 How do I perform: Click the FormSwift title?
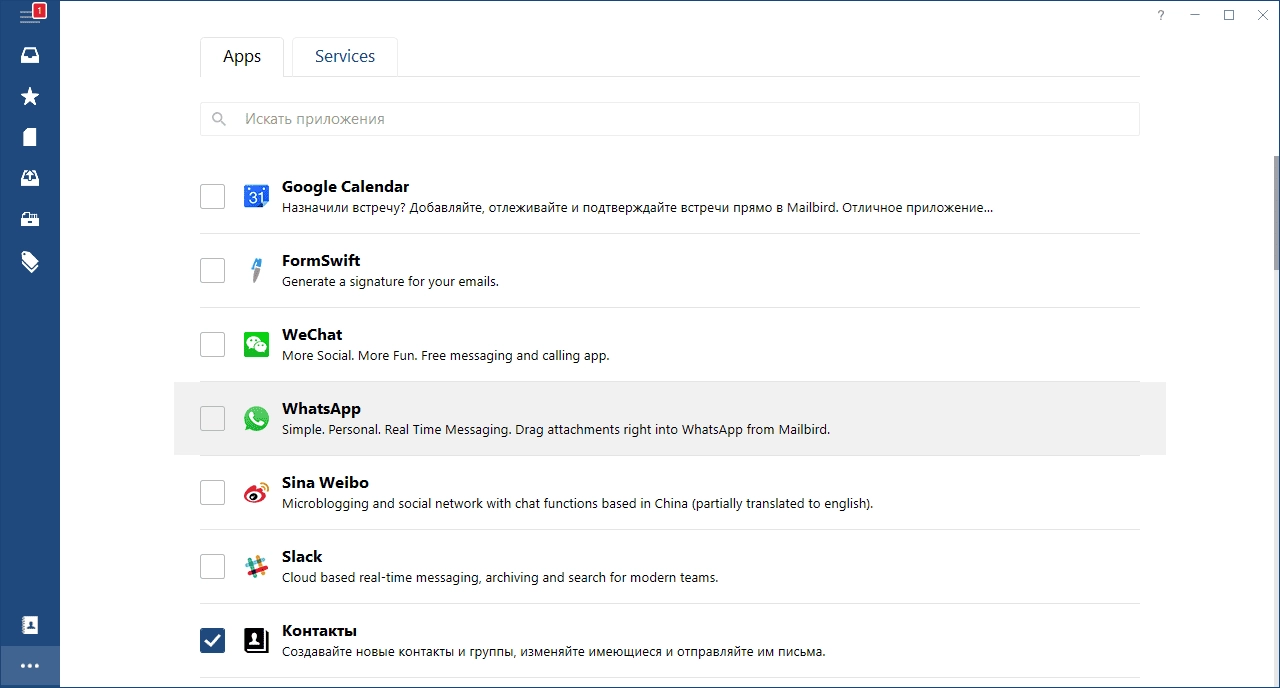pyautogui.click(x=321, y=261)
